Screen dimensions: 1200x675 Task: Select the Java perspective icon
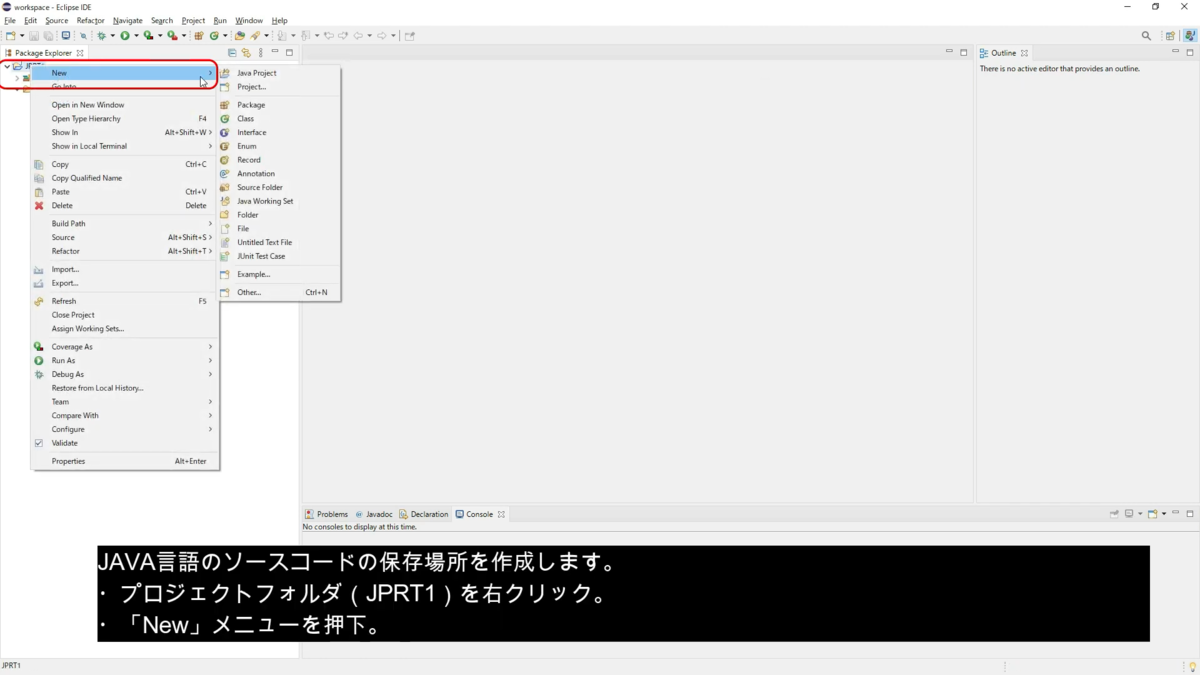(1189, 35)
